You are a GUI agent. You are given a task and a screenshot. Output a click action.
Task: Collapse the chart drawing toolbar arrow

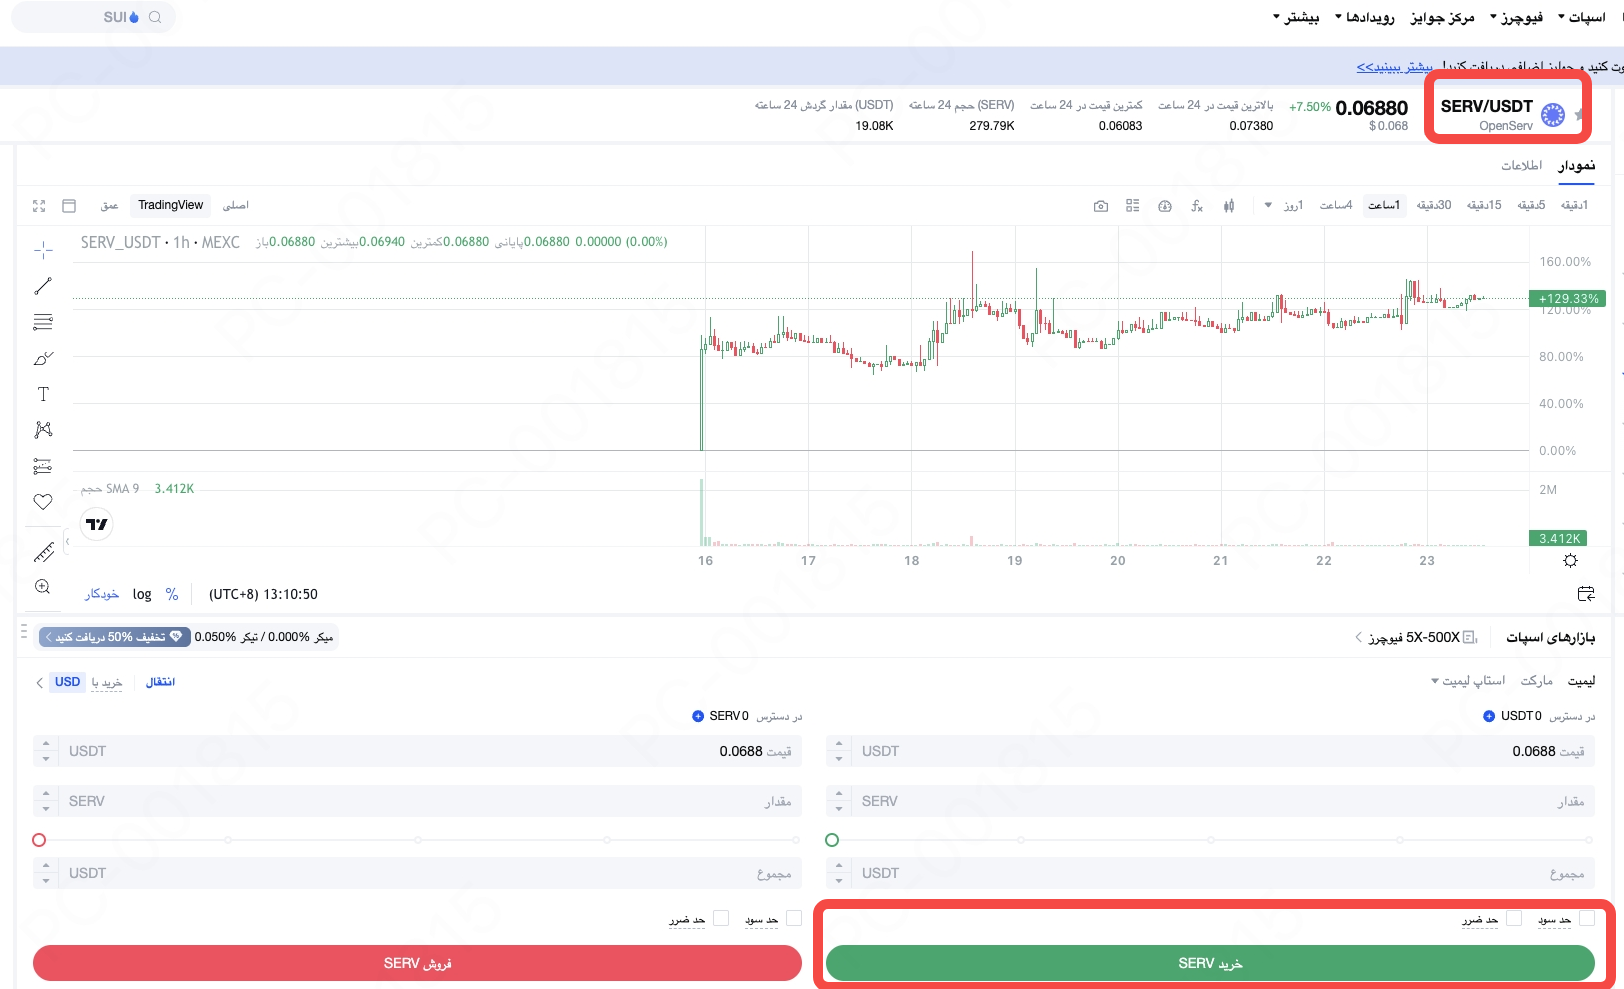67,541
